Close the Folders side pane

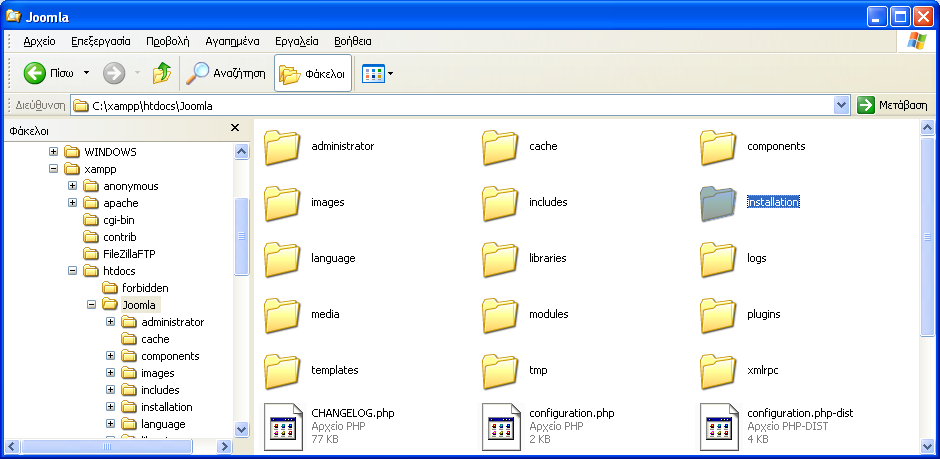[x=235, y=128]
